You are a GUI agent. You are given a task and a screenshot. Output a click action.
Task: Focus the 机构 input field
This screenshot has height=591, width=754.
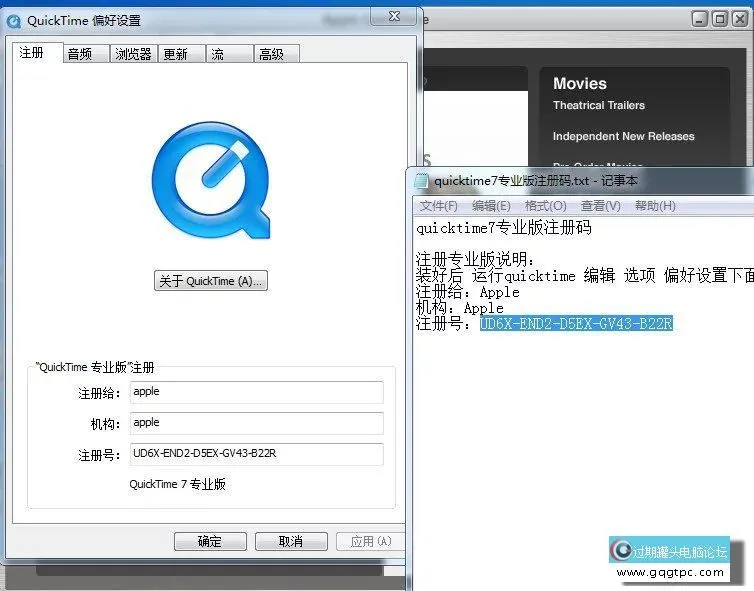click(256, 423)
